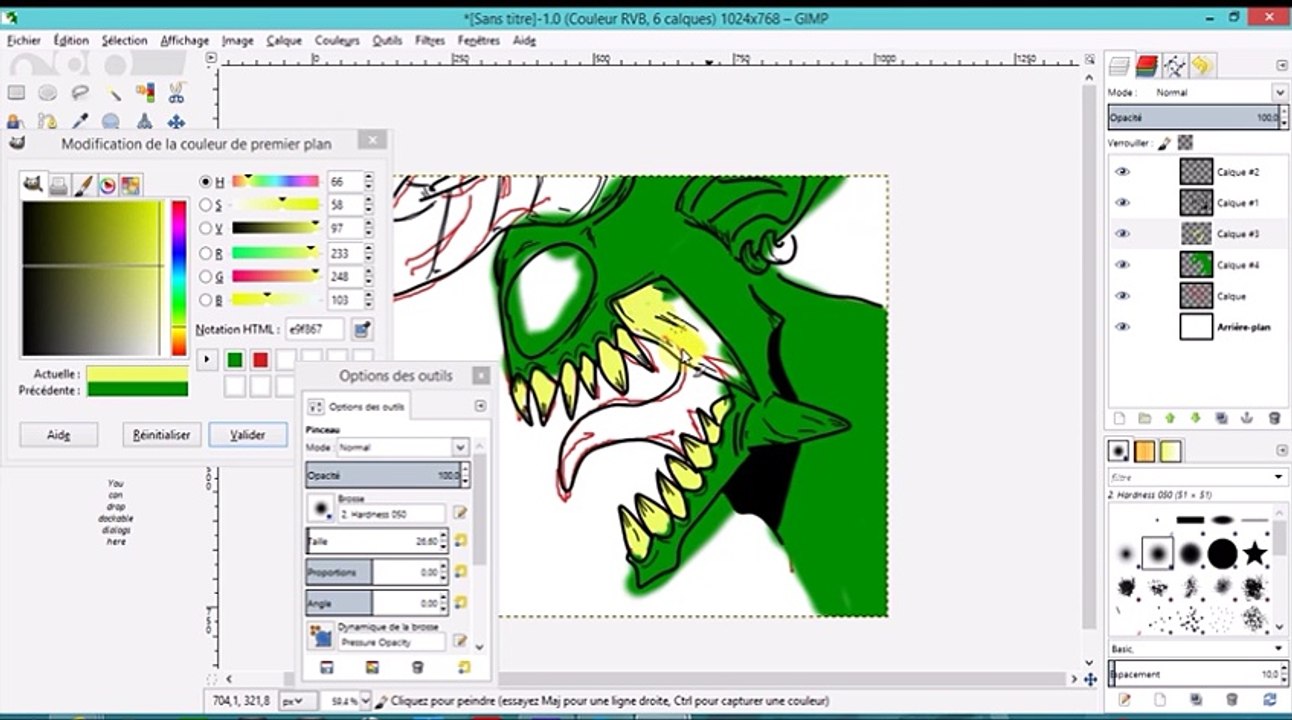Delete tool options preset trash icon
Image resolution: width=1292 pixels, height=720 pixels.
[418, 667]
